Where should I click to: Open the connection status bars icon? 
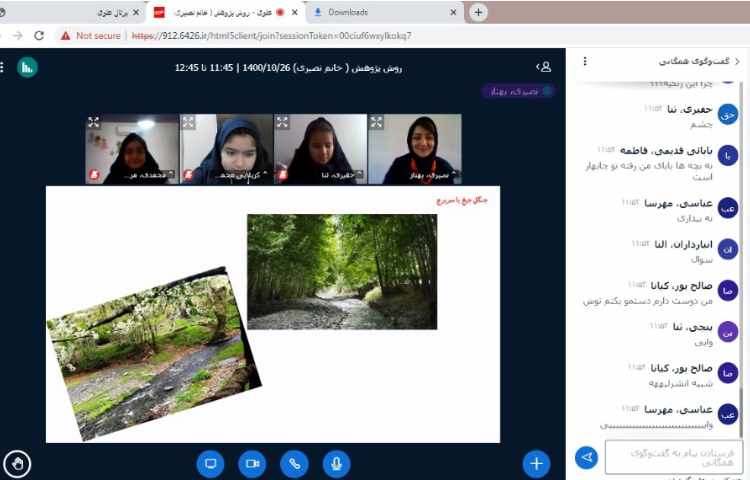tap(27, 67)
